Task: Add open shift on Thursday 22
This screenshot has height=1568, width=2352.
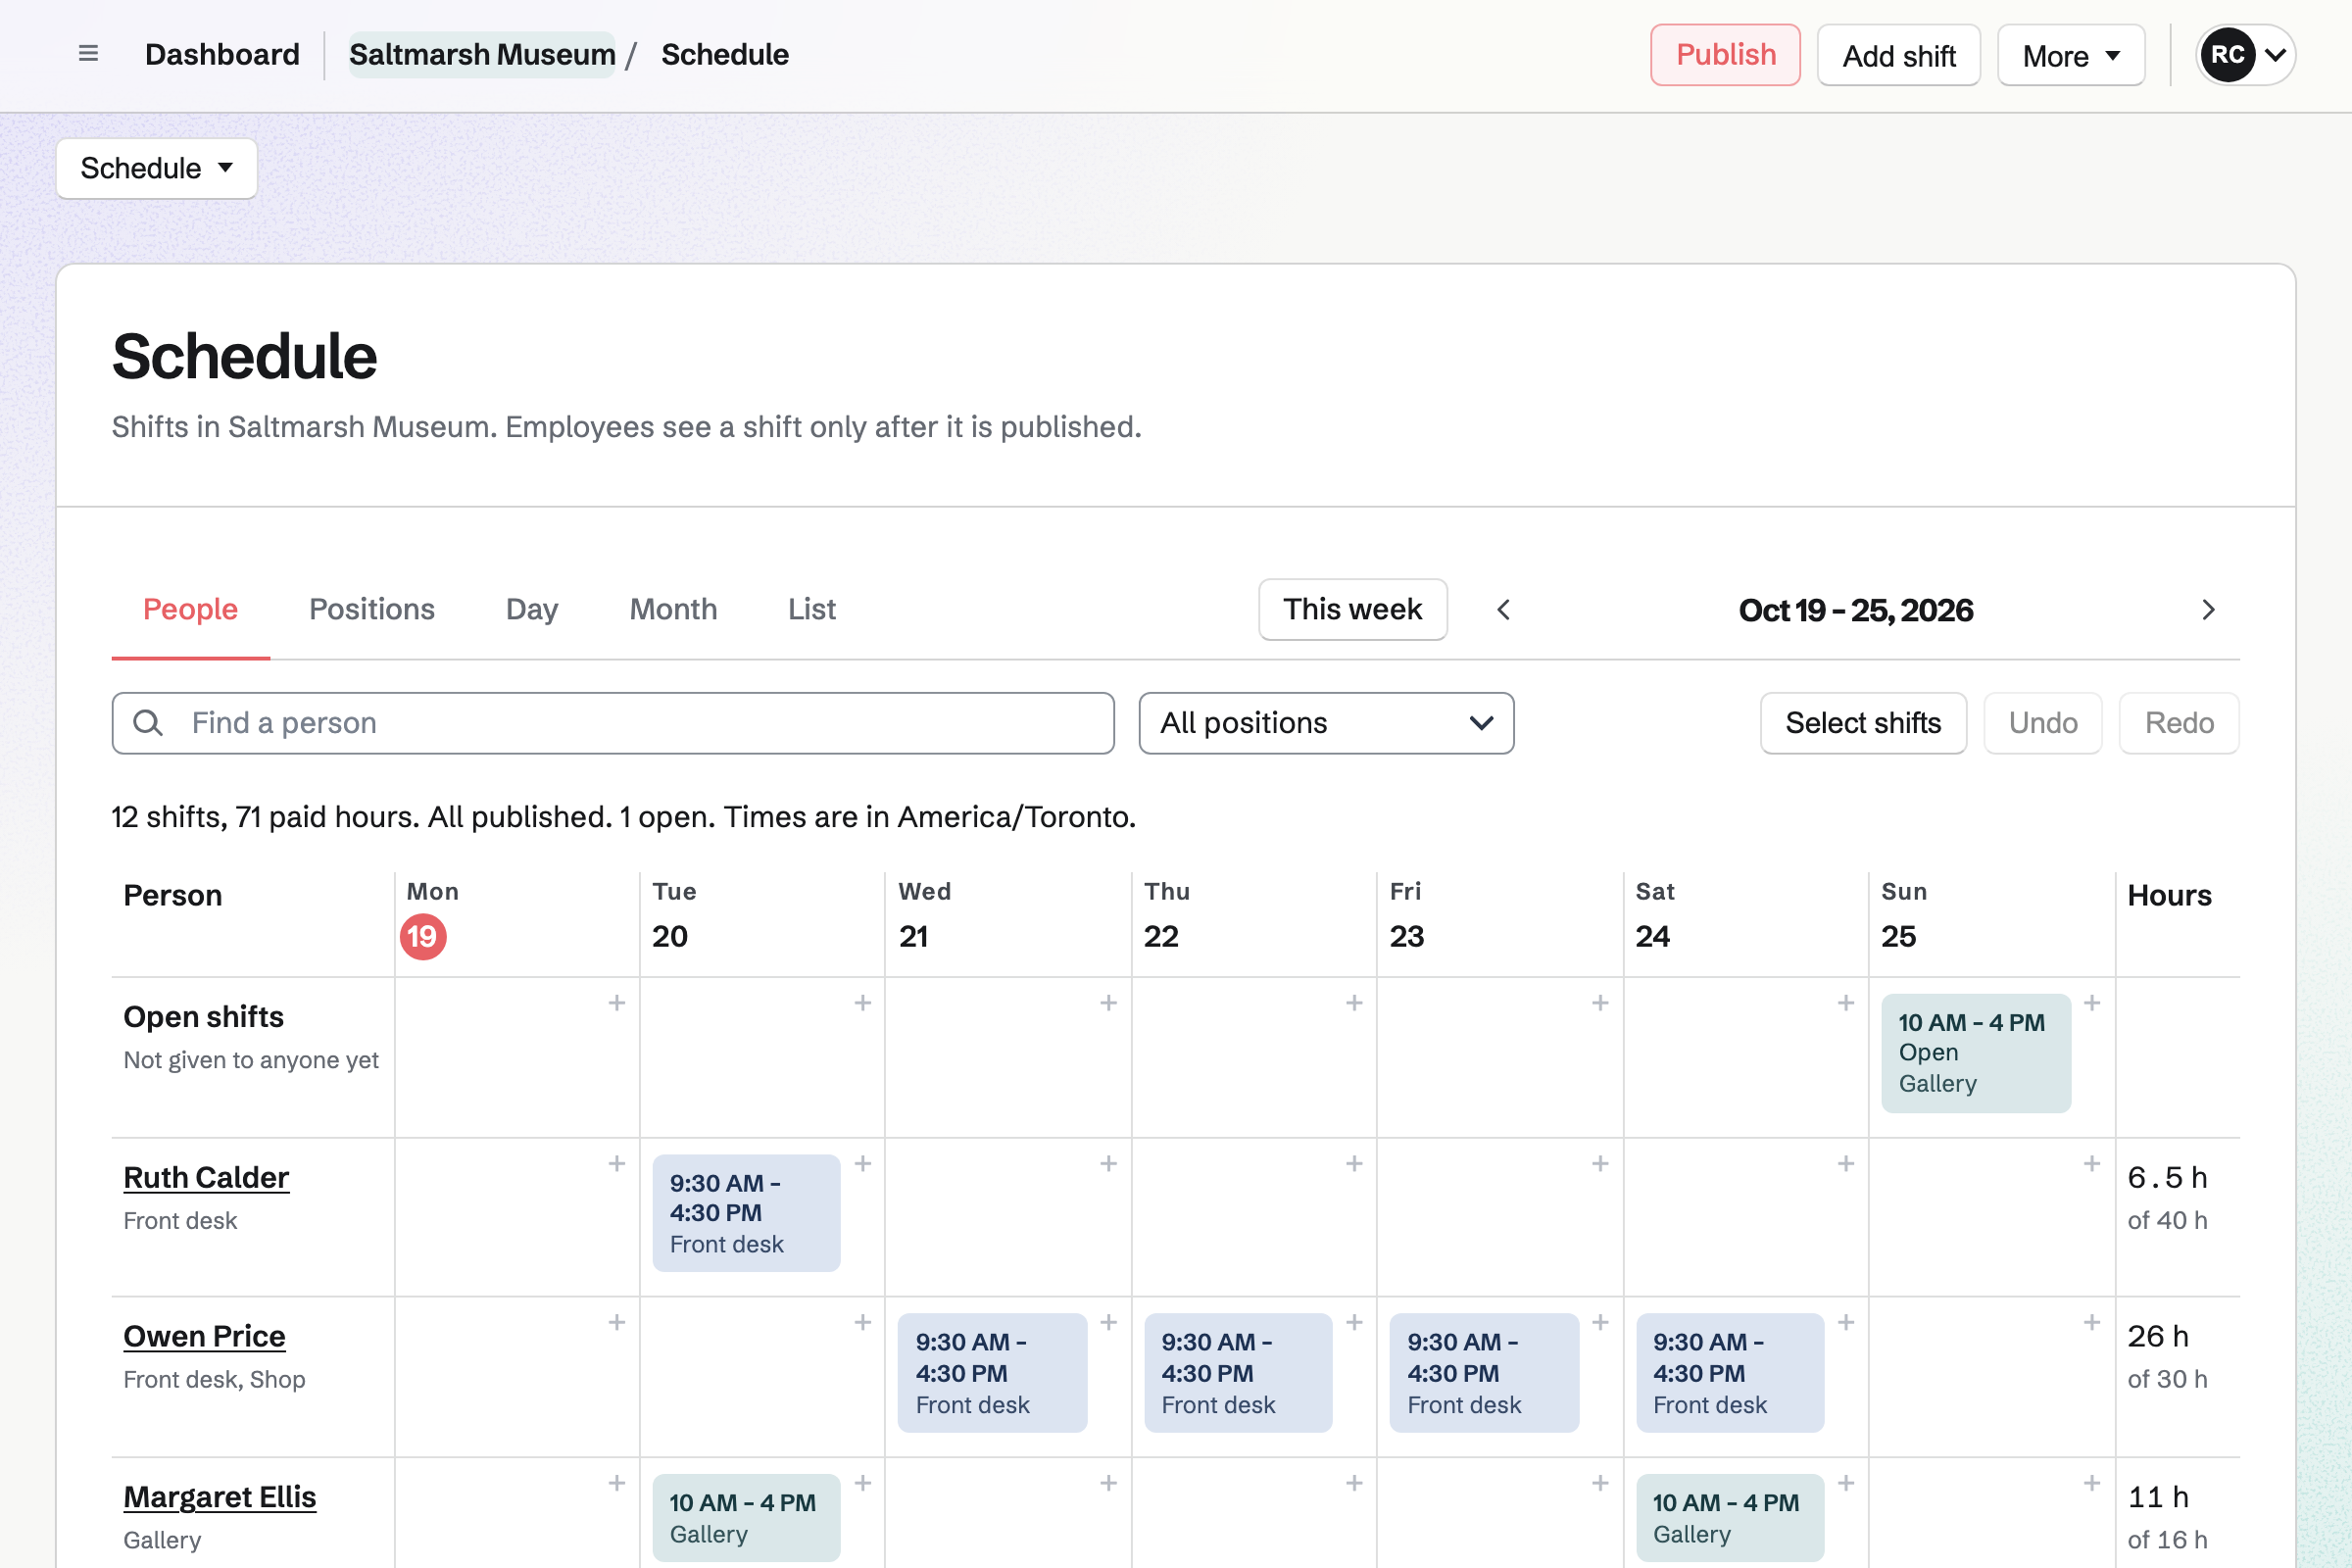Action: pos(1354,1003)
